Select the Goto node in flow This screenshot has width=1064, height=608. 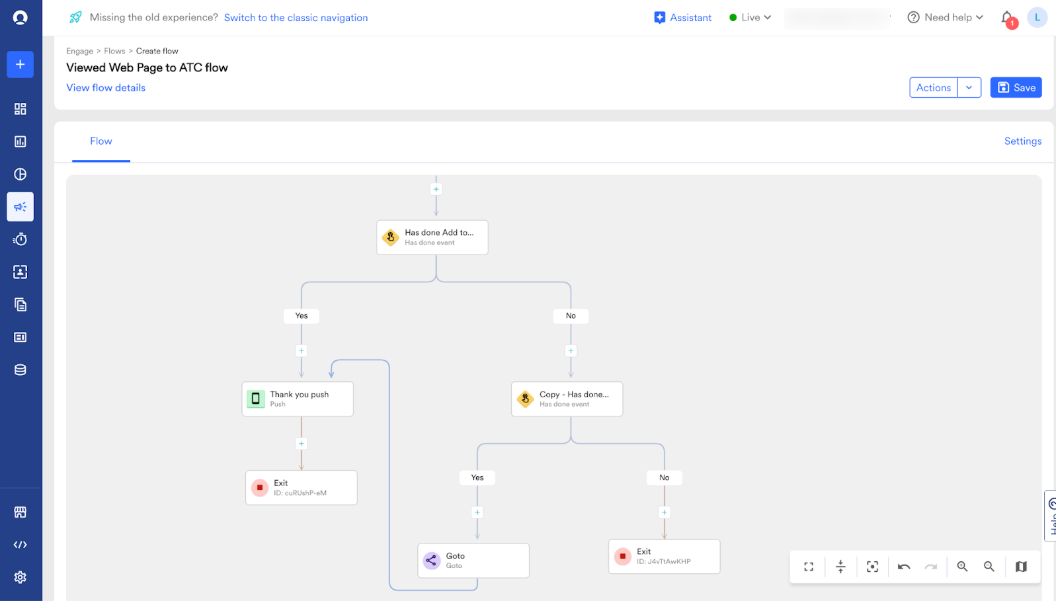[474, 560]
